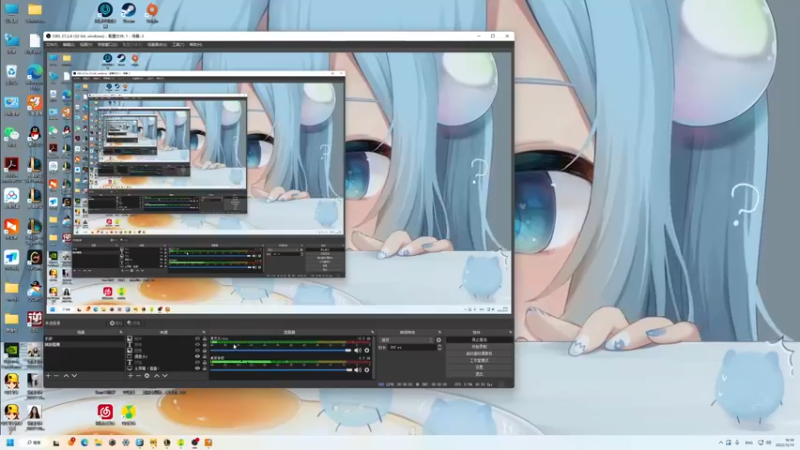Move the selected scene up in Scenes panel
The height and width of the screenshot is (450, 800).
(66, 376)
